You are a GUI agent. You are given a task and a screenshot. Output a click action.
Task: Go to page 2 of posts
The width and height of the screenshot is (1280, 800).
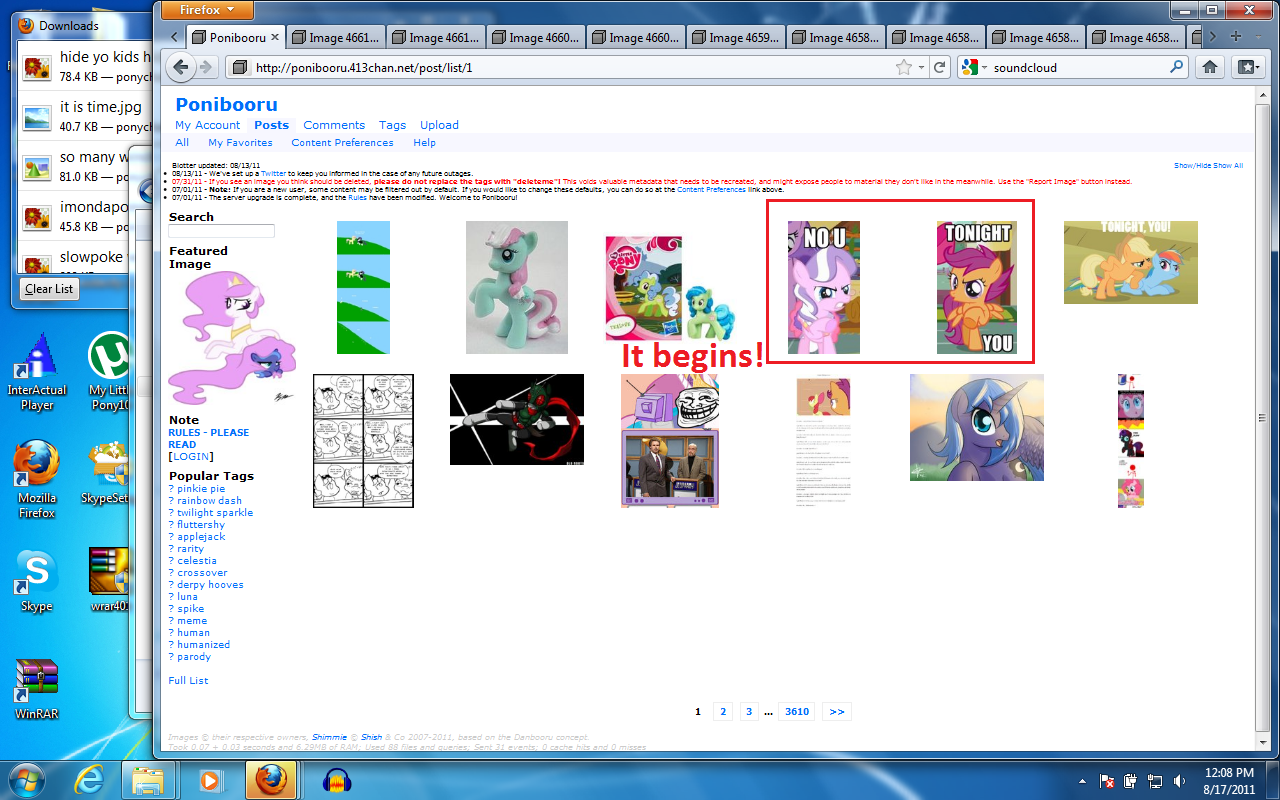point(723,712)
